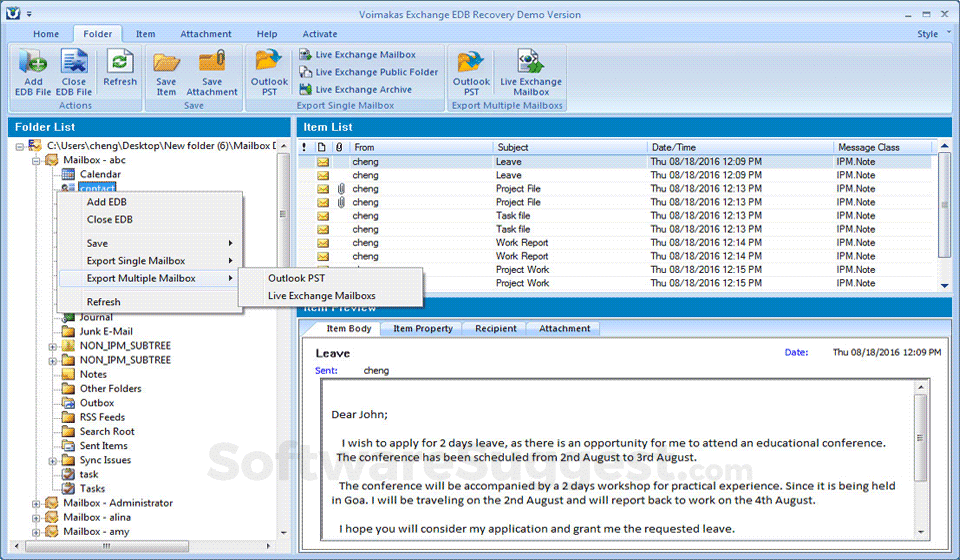This screenshot has width=960, height=560.
Task: Switch to the Home ribbon tab
Action: tap(46, 34)
